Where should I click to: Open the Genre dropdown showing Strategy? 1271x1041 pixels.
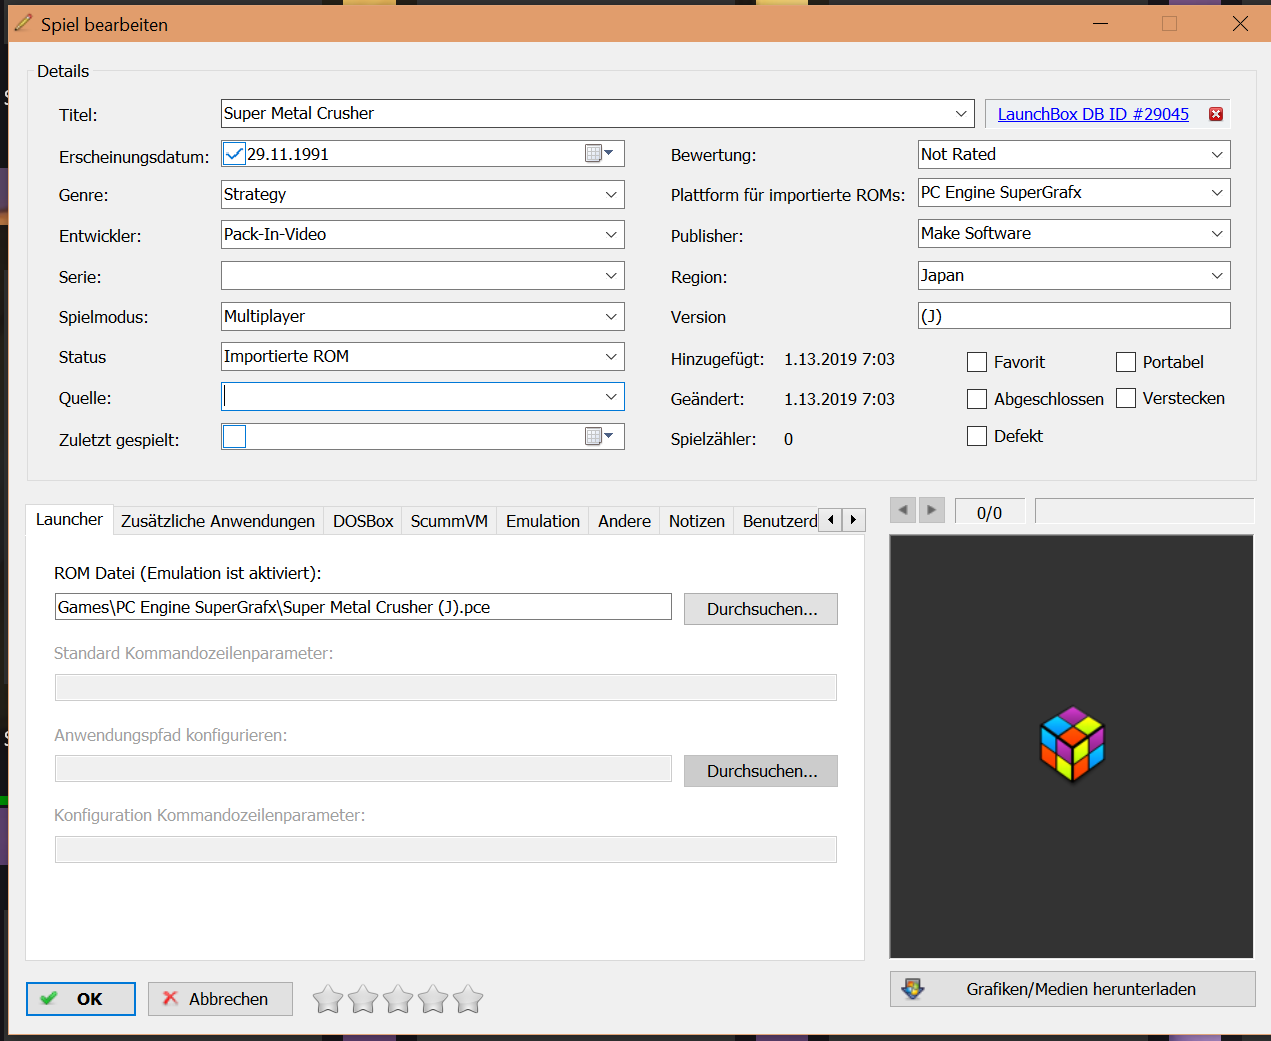pyautogui.click(x=611, y=194)
